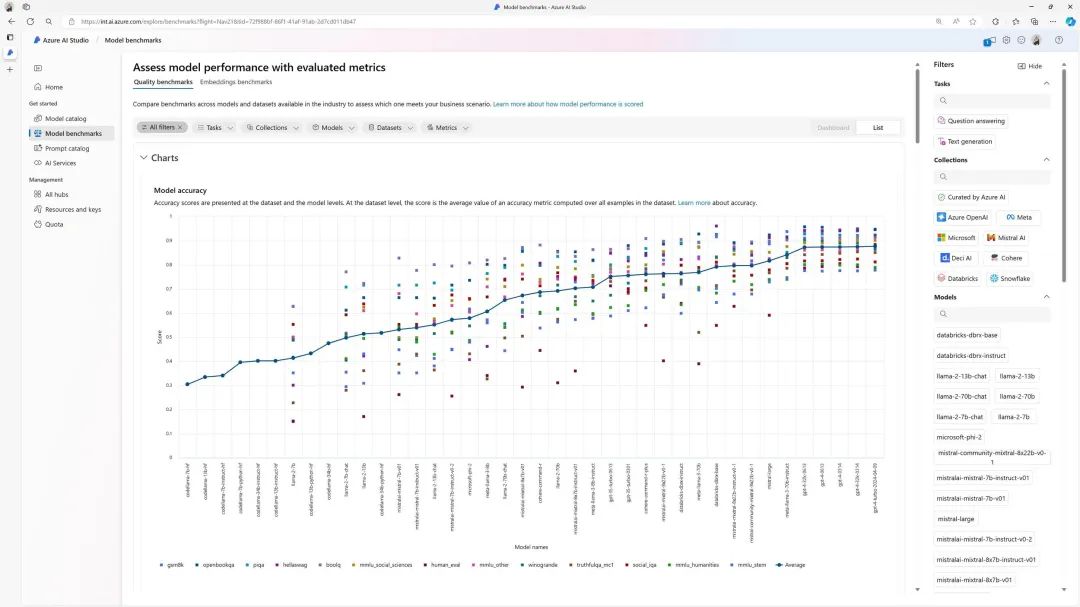Toggle the Curated by Azure AI filter
The height and width of the screenshot is (607, 1080).
point(971,197)
